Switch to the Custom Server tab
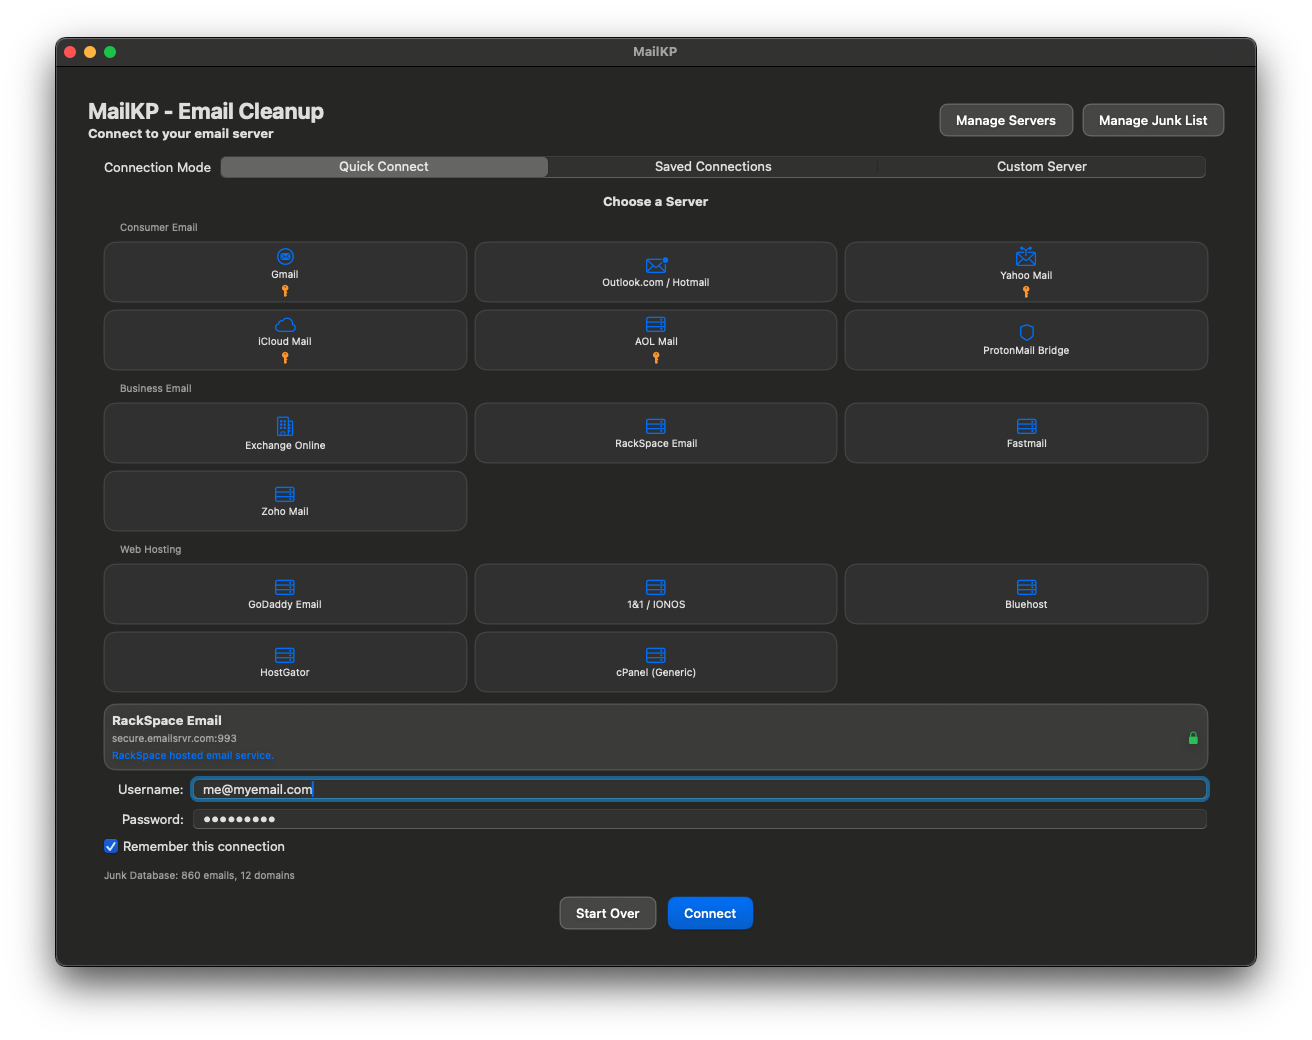The height and width of the screenshot is (1040, 1312). pos(1041,167)
